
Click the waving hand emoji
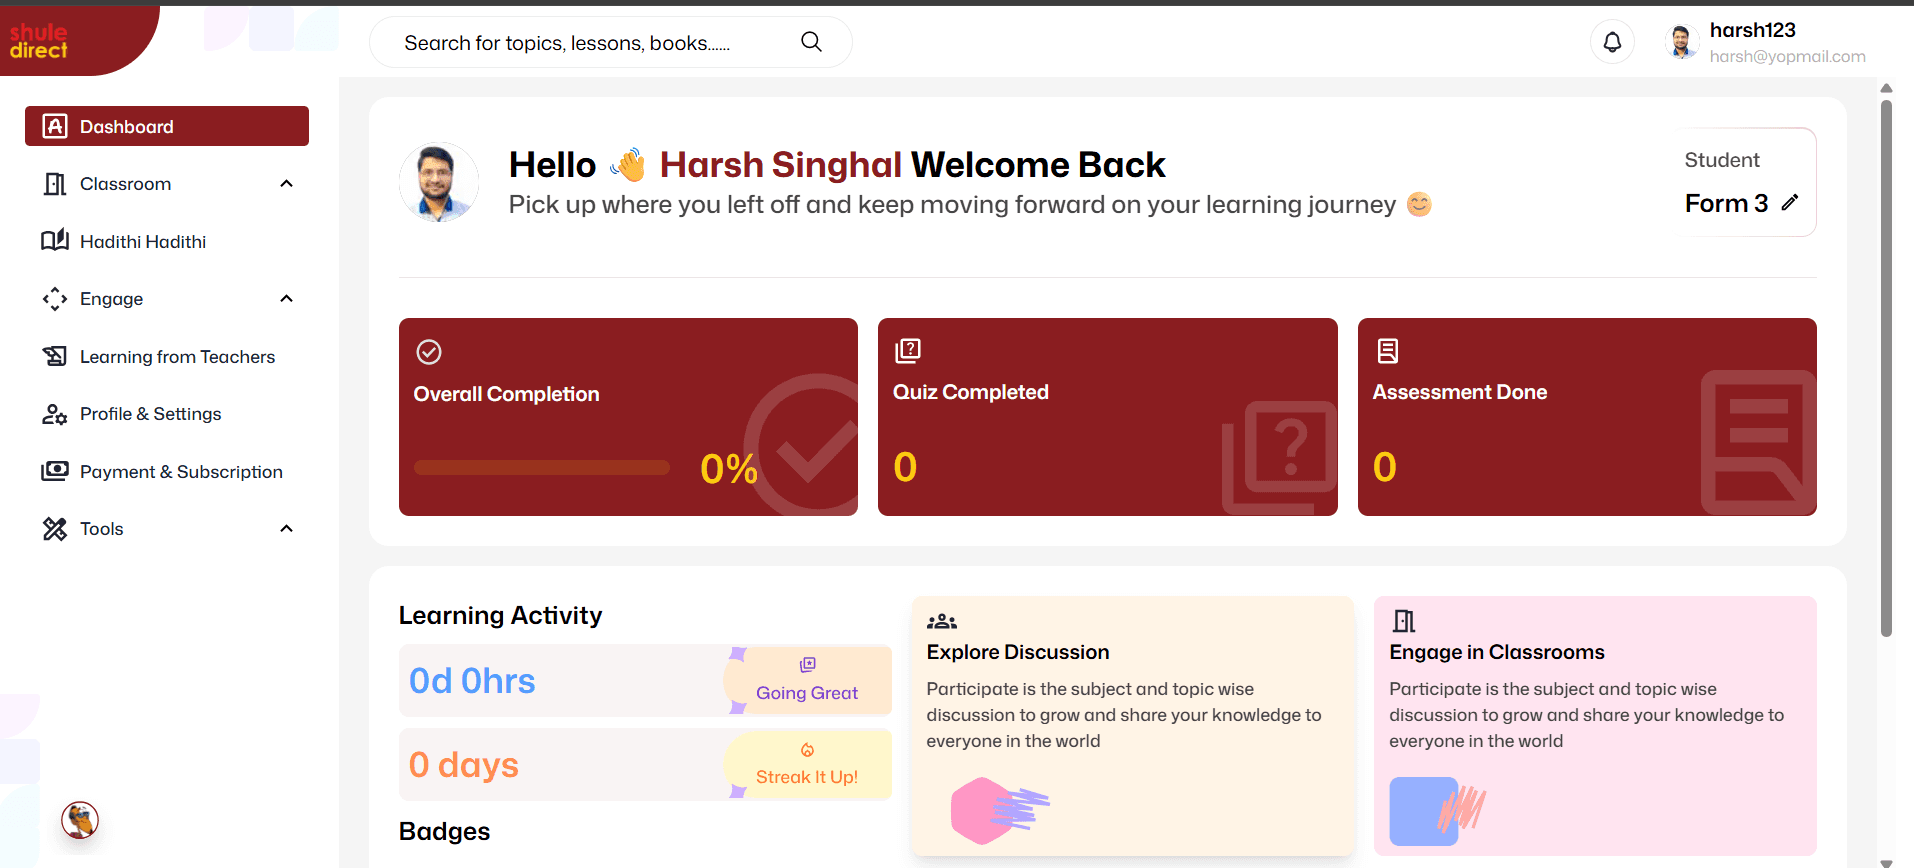tap(628, 165)
